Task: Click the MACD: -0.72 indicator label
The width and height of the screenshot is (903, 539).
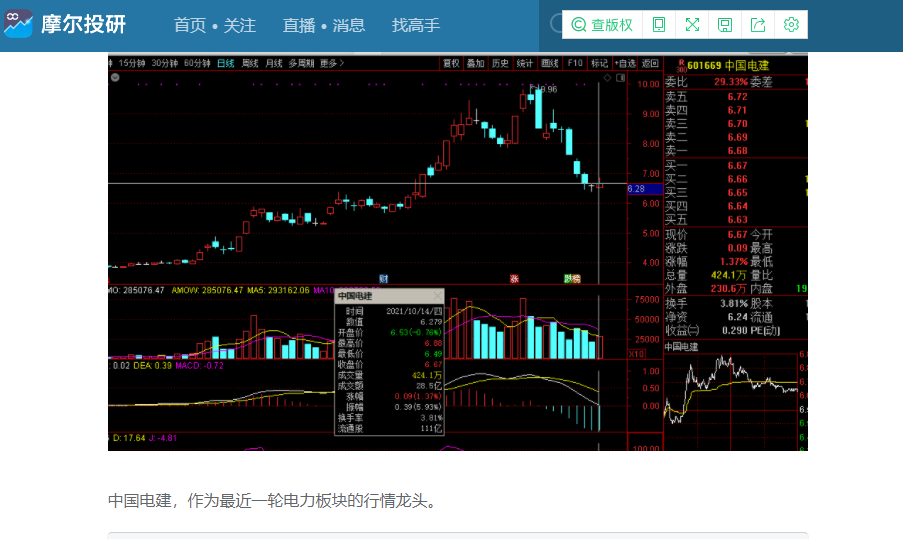Action: (199, 366)
